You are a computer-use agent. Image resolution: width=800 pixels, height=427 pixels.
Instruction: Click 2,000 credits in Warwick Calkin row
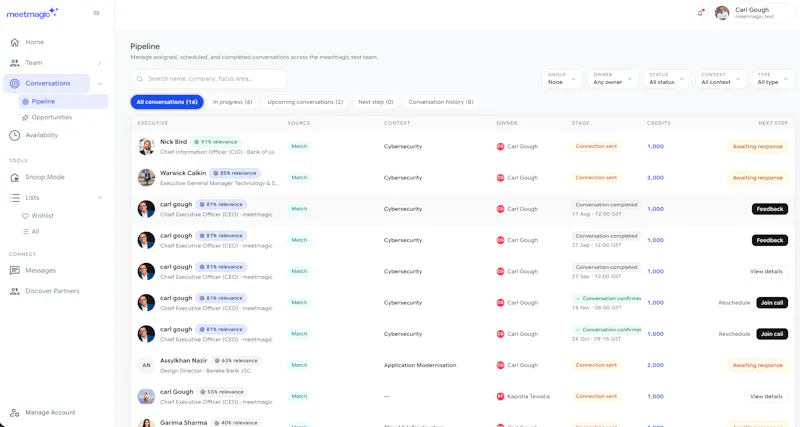[656, 178]
